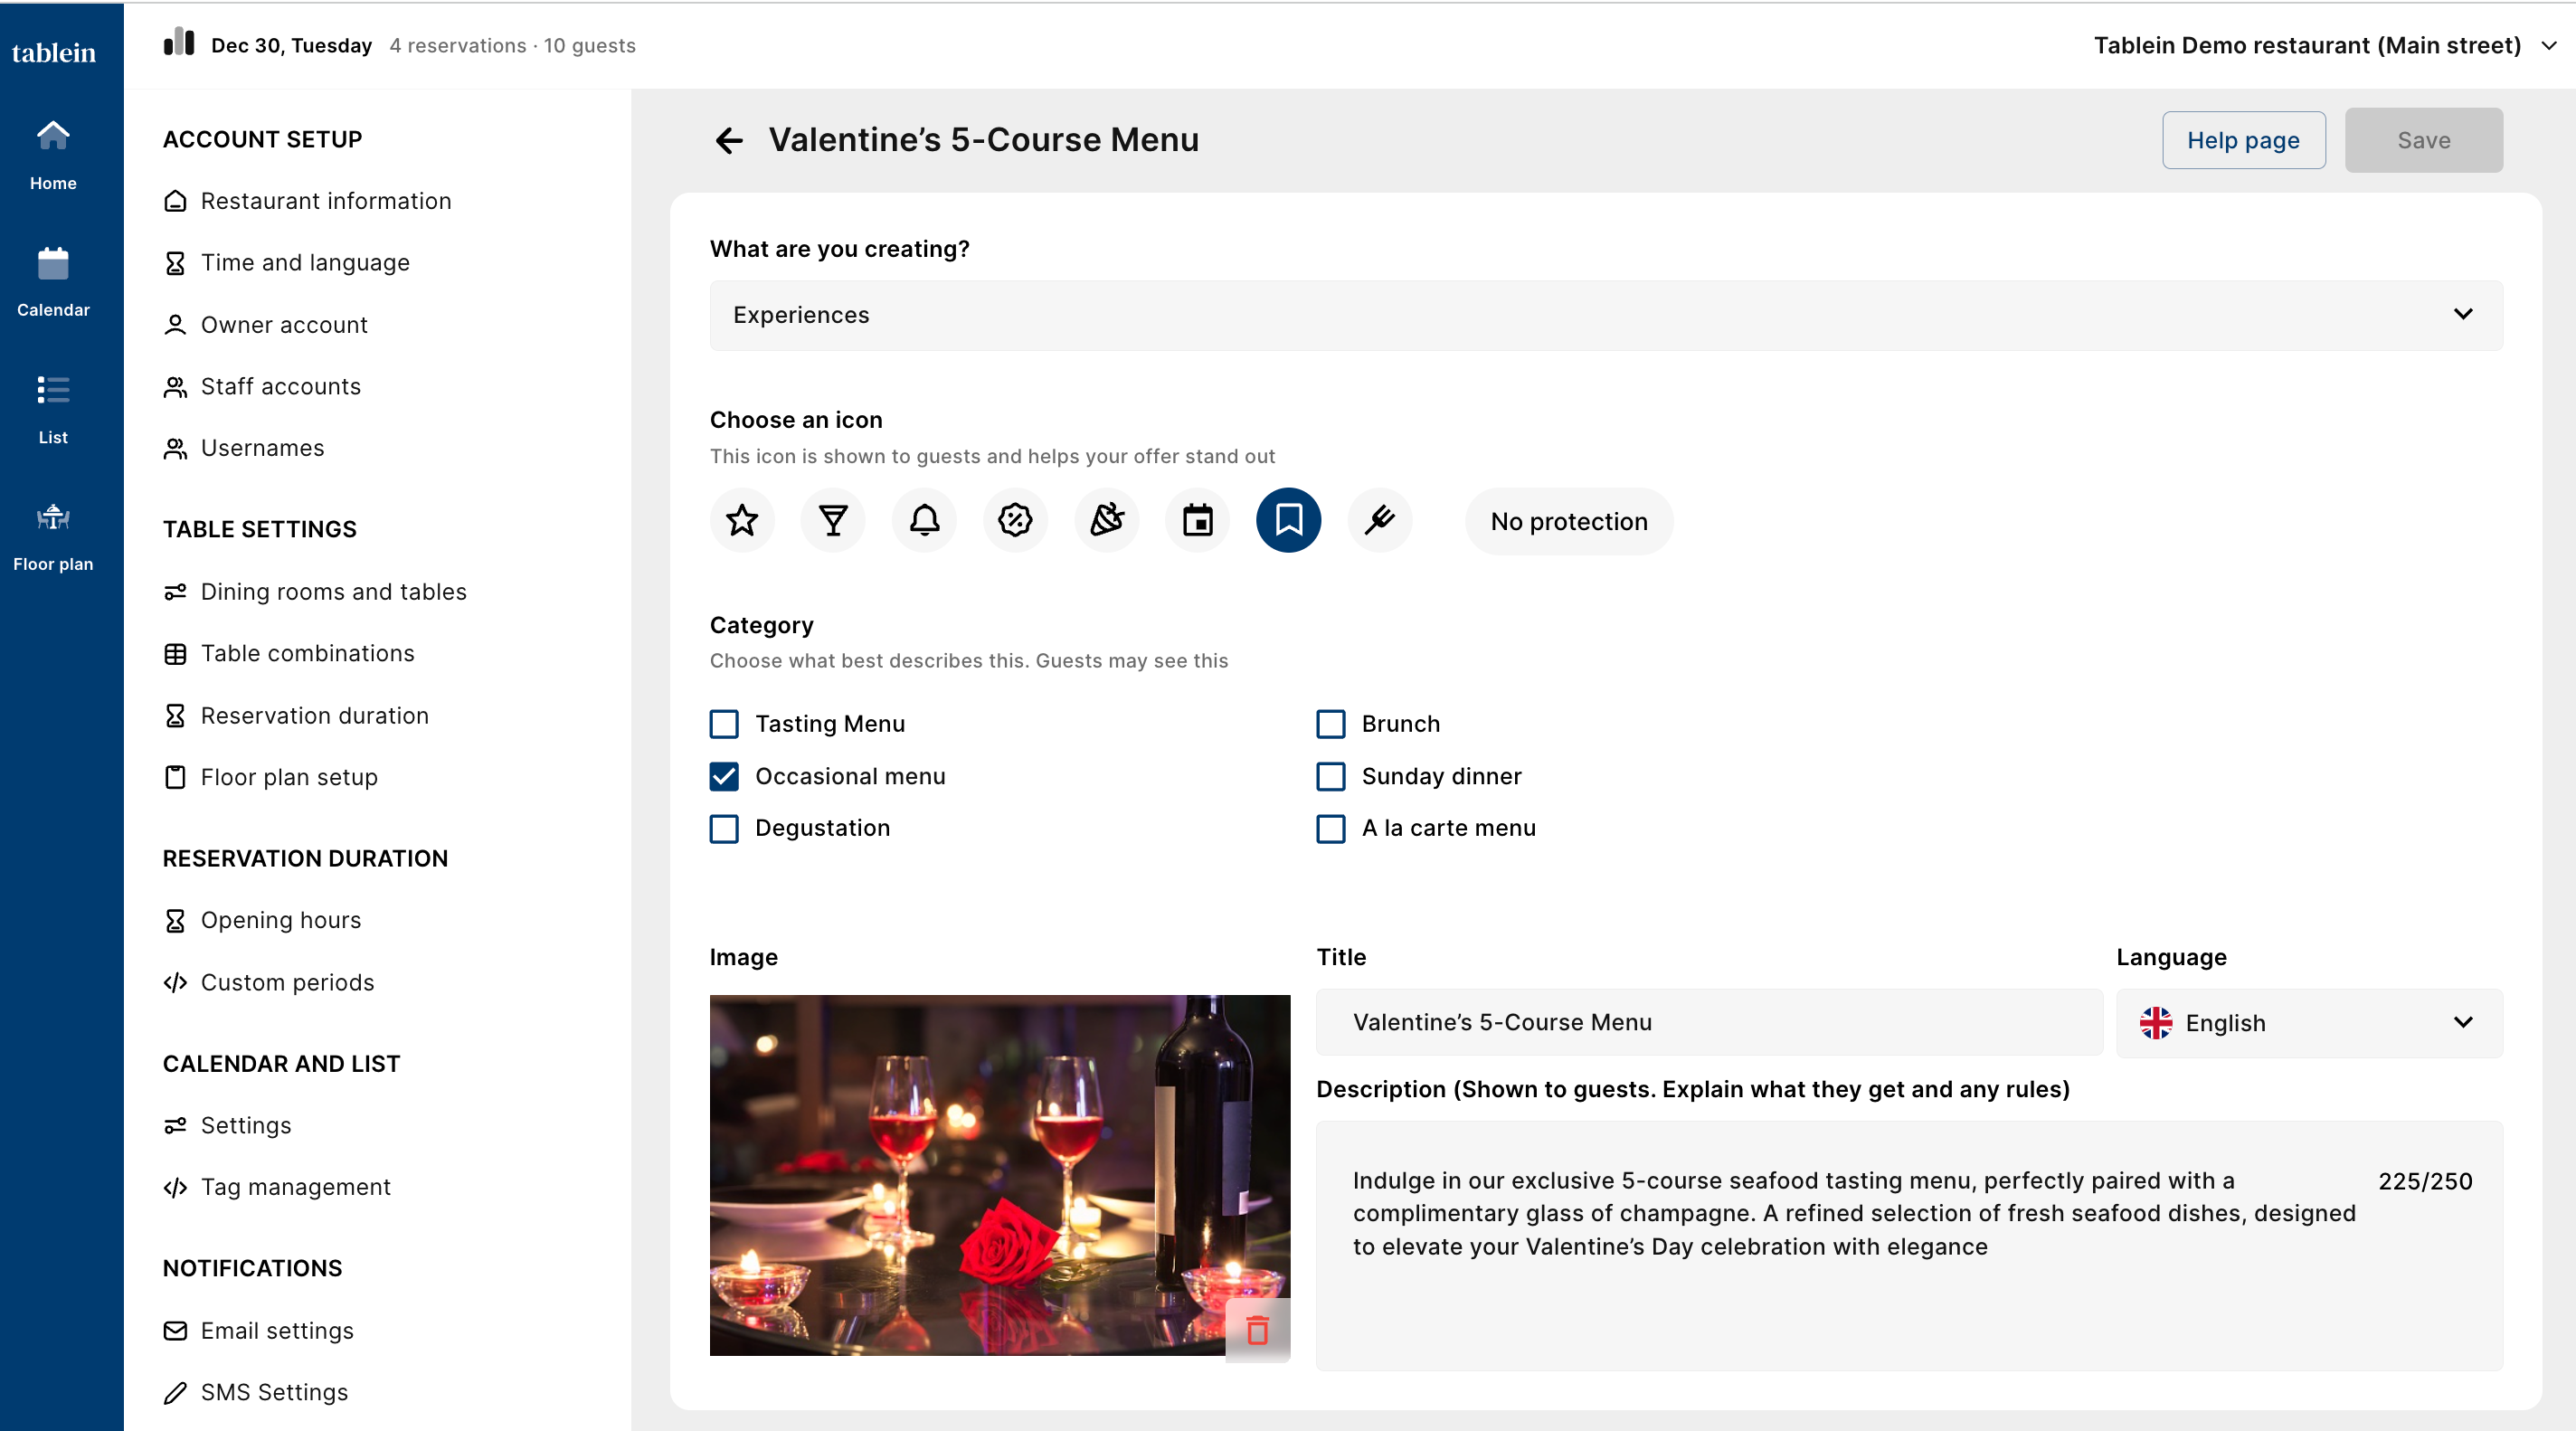
Task: Select the calendar event icon
Action: click(1197, 520)
